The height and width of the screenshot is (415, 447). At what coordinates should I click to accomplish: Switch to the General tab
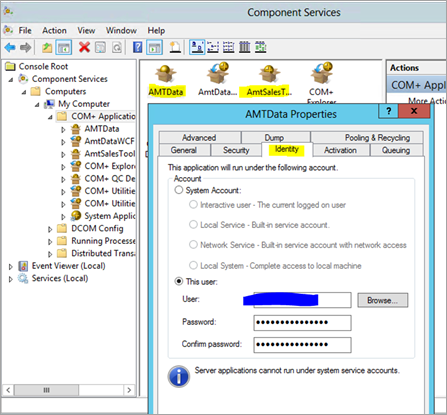(184, 150)
